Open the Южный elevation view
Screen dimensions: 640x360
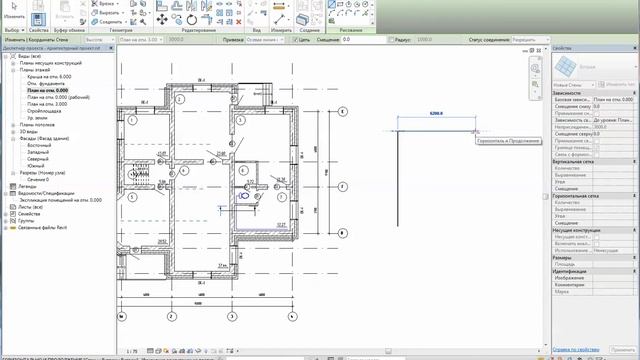pos(36,166)
